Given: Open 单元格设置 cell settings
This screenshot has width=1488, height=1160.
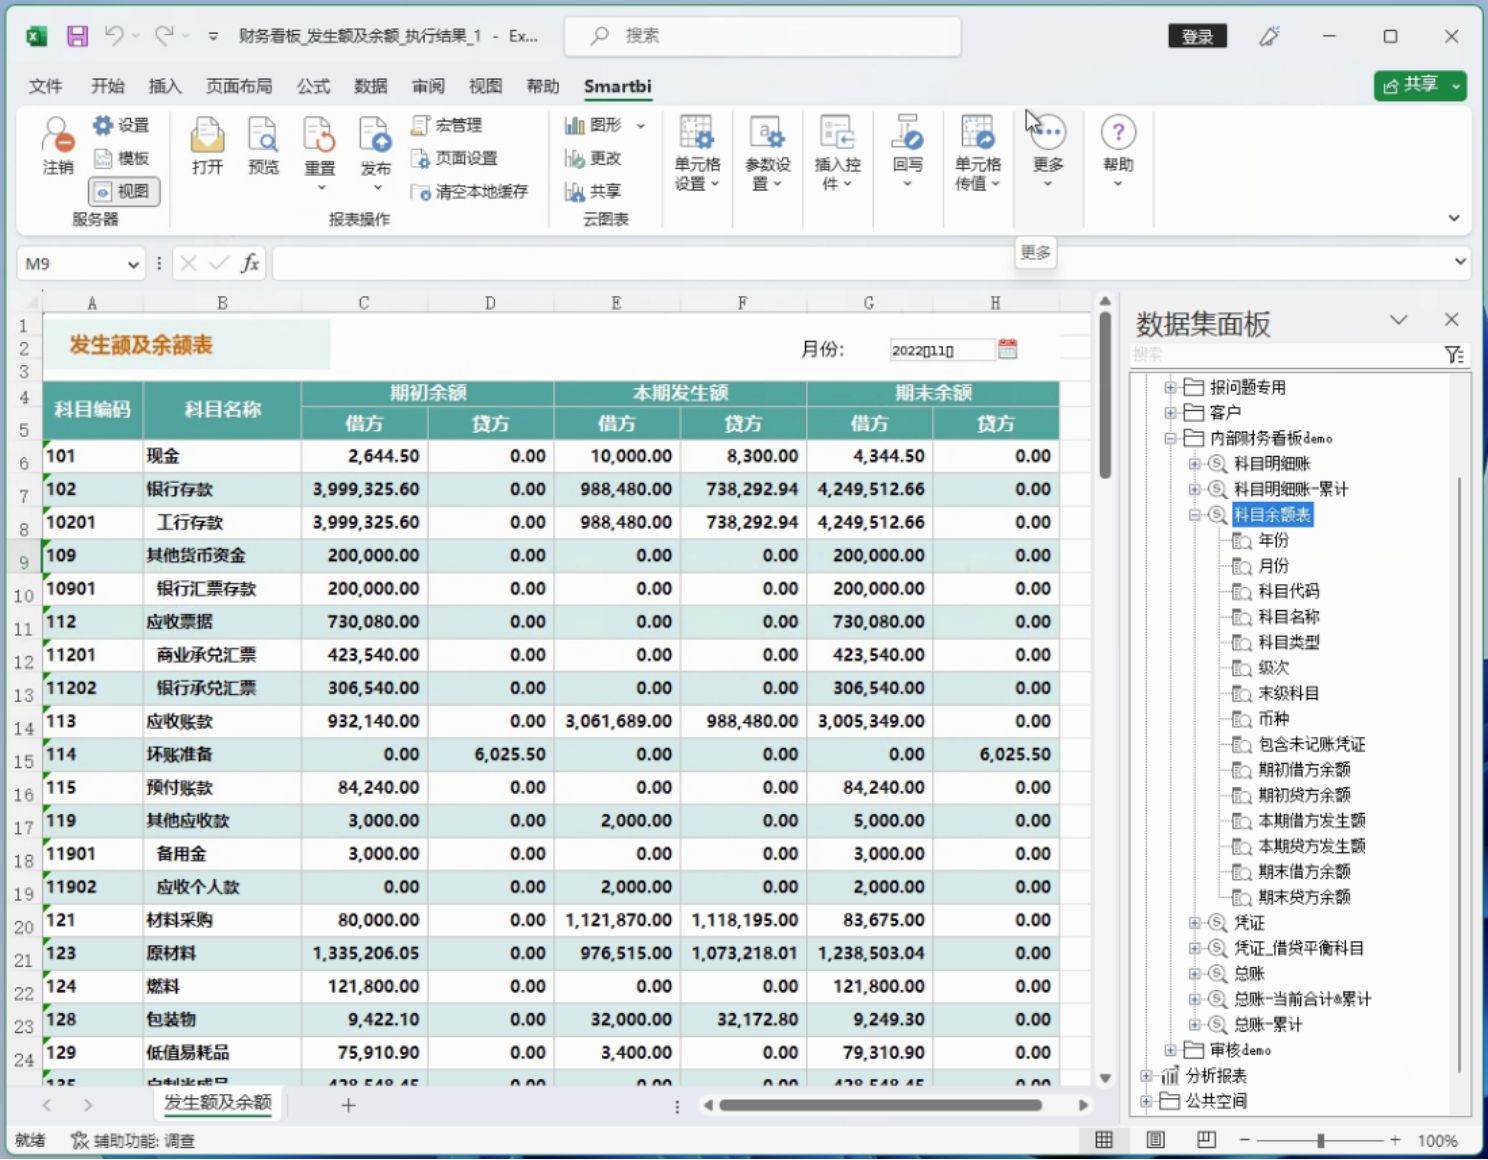Looking at the screenshot, I should (x=697, y=153).
